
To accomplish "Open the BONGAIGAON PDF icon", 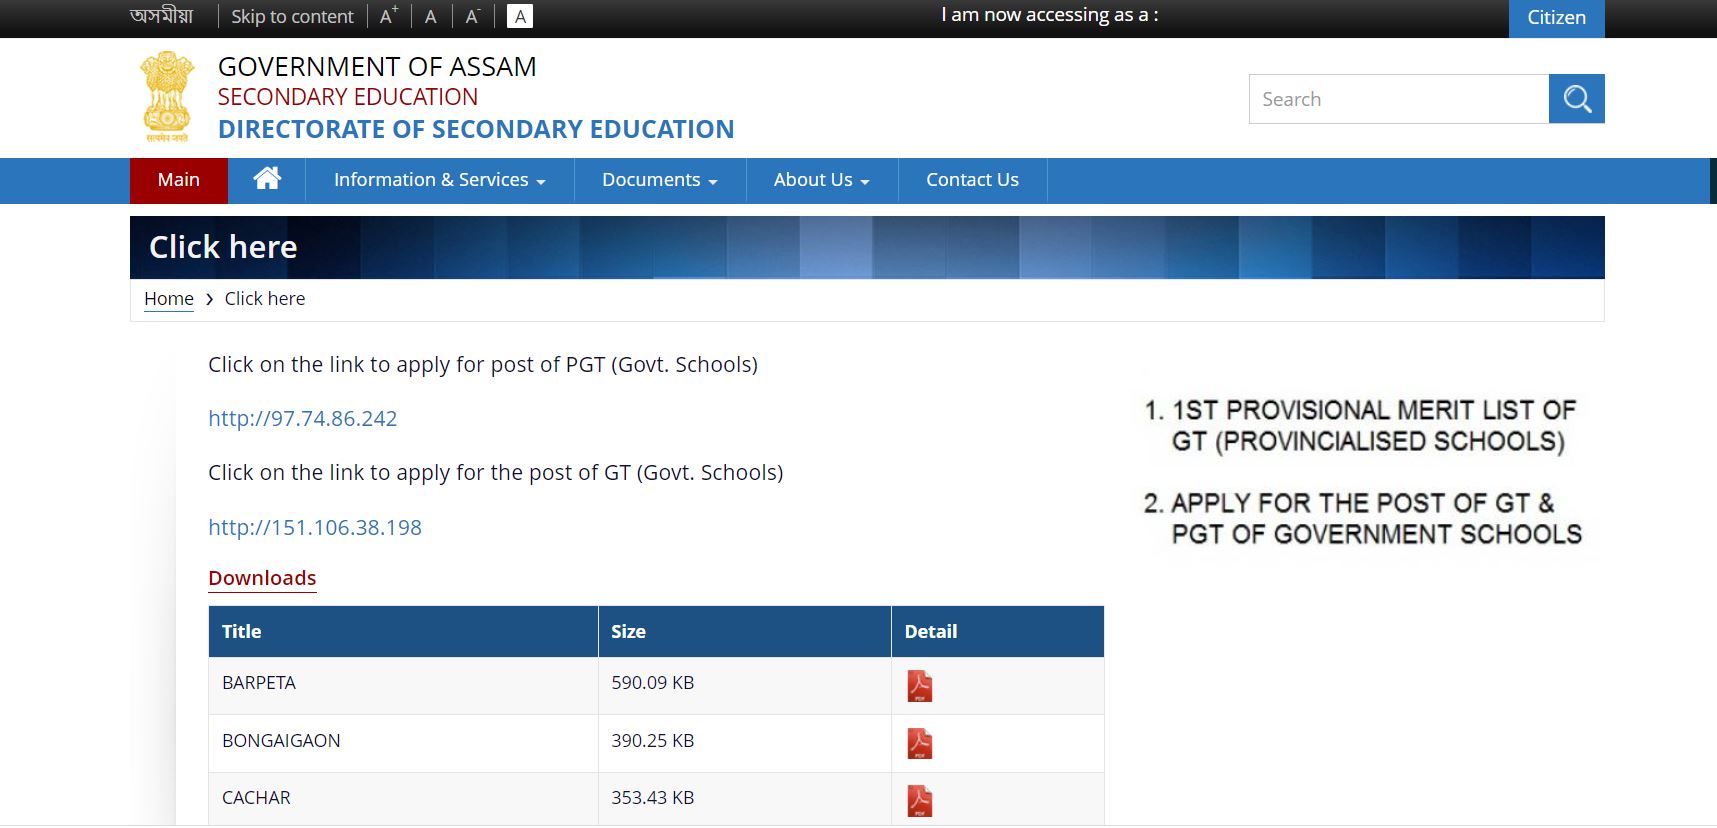I will (x=919, y=743).
